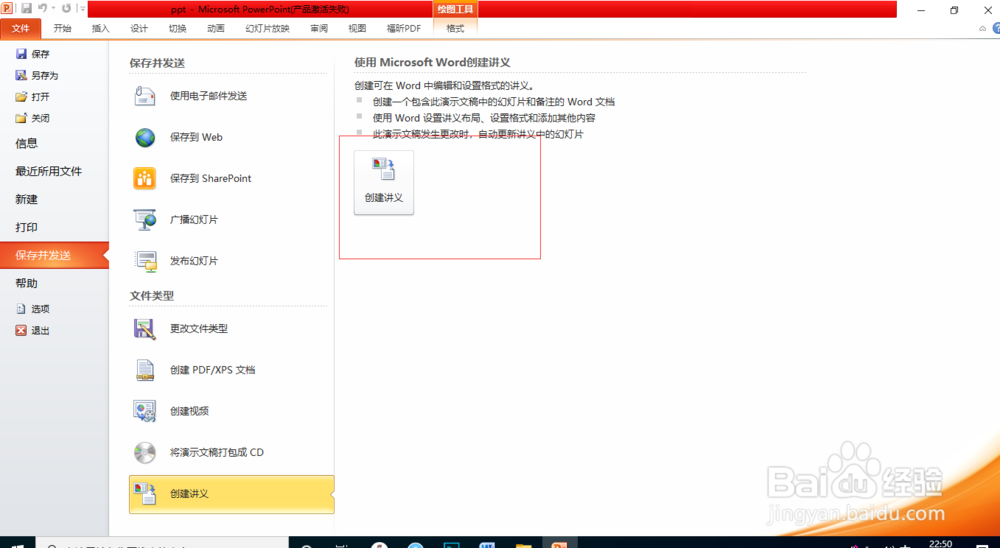The image size is (1000, 548).
Task: Select the highlighted 创建讲义 list option
Action: click(231, 494)
